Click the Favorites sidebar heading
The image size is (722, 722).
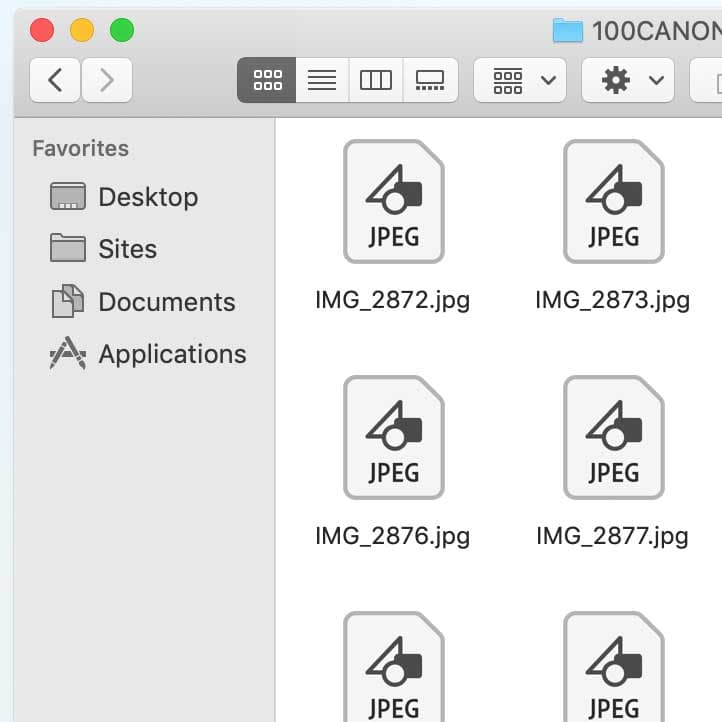point(81,148)
